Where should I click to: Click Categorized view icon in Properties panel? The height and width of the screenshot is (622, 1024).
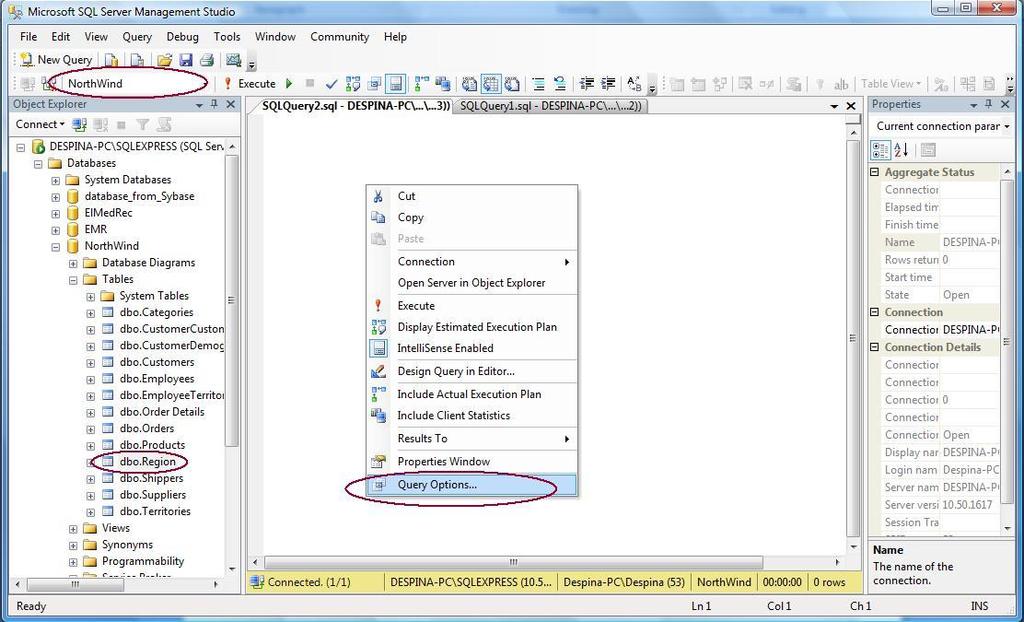(880, 150)
